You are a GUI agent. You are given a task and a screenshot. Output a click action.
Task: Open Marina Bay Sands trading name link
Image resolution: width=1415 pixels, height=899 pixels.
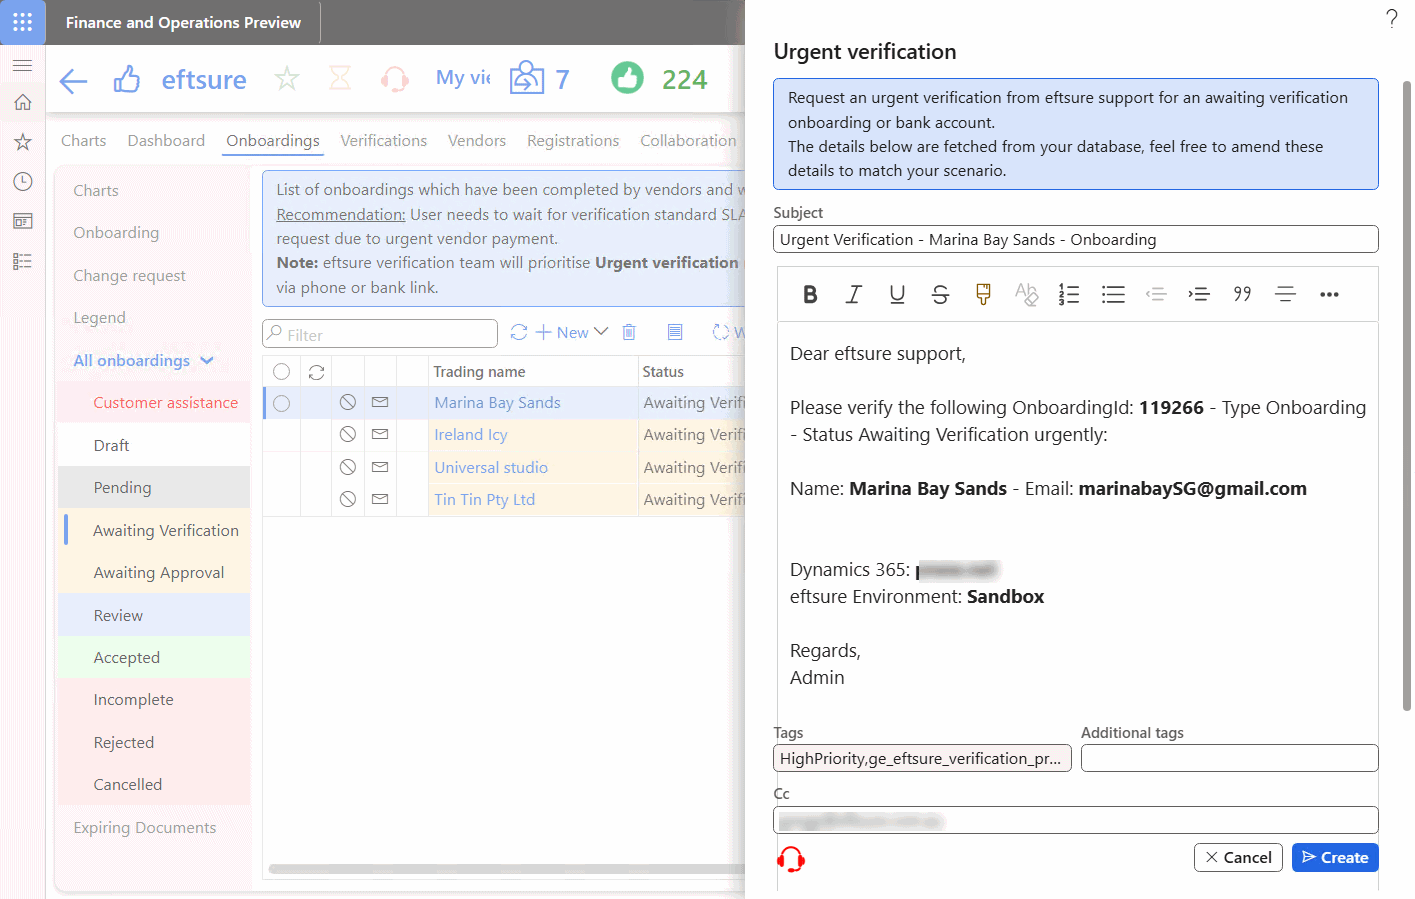pyautogui.click(x=497, y=402)
